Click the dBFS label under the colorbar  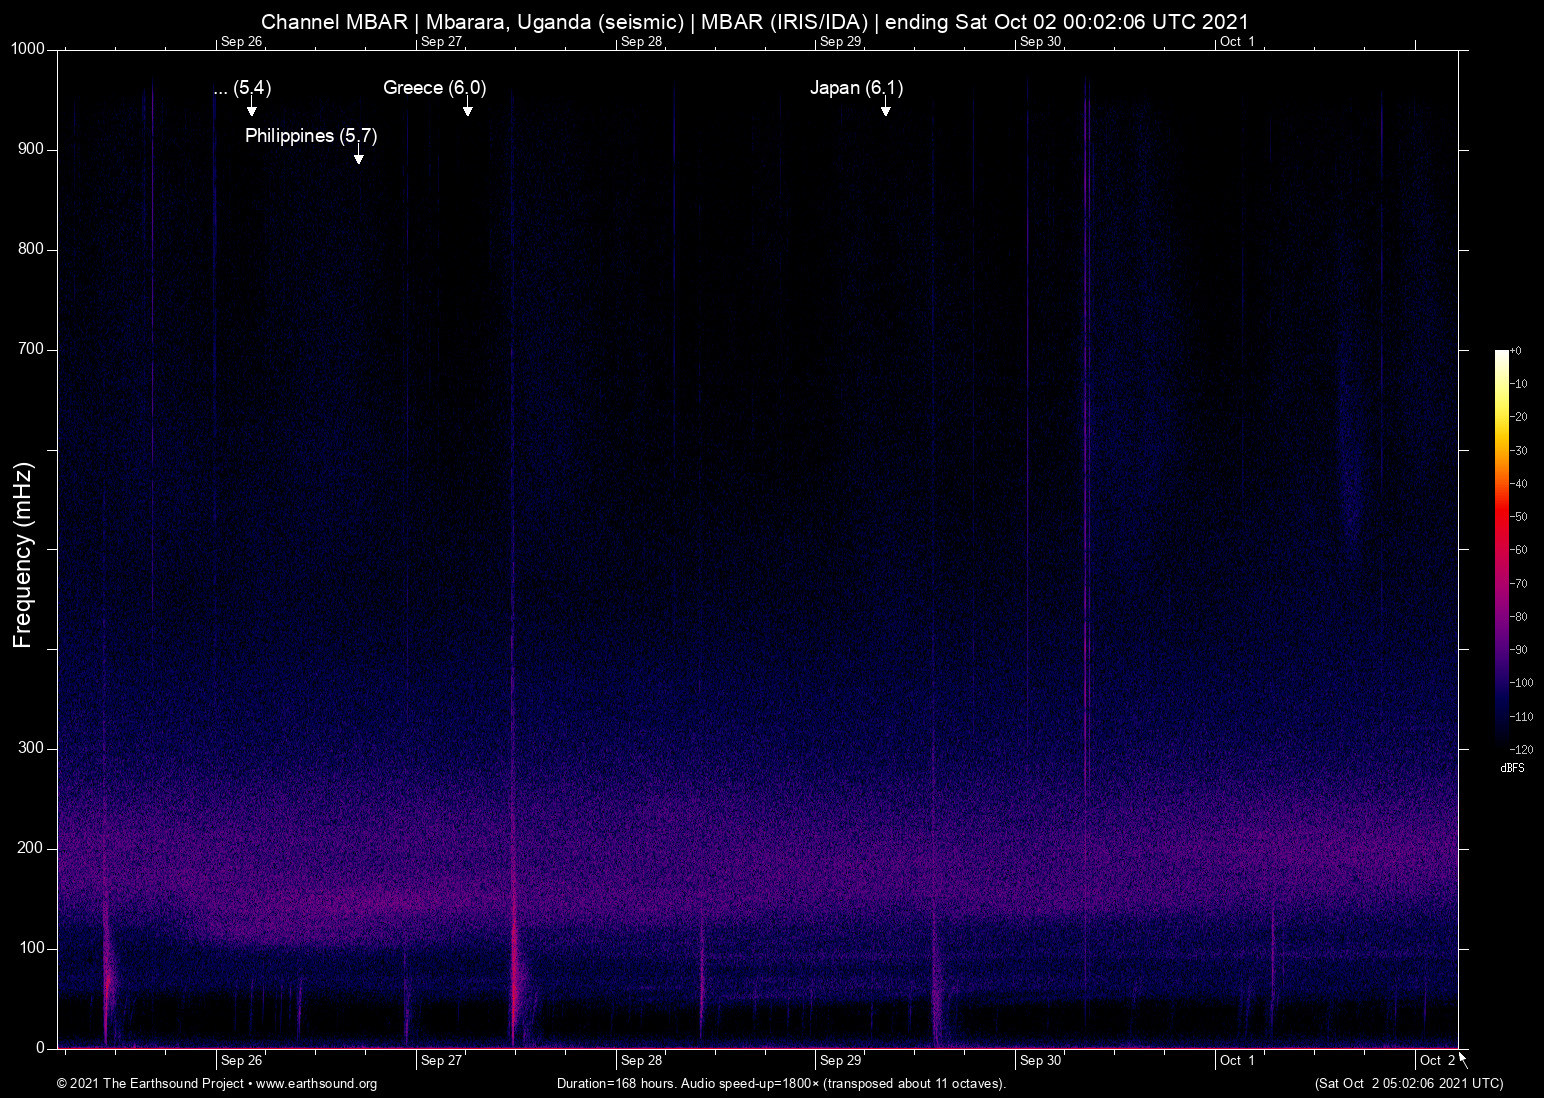[x=1512, y=768]
